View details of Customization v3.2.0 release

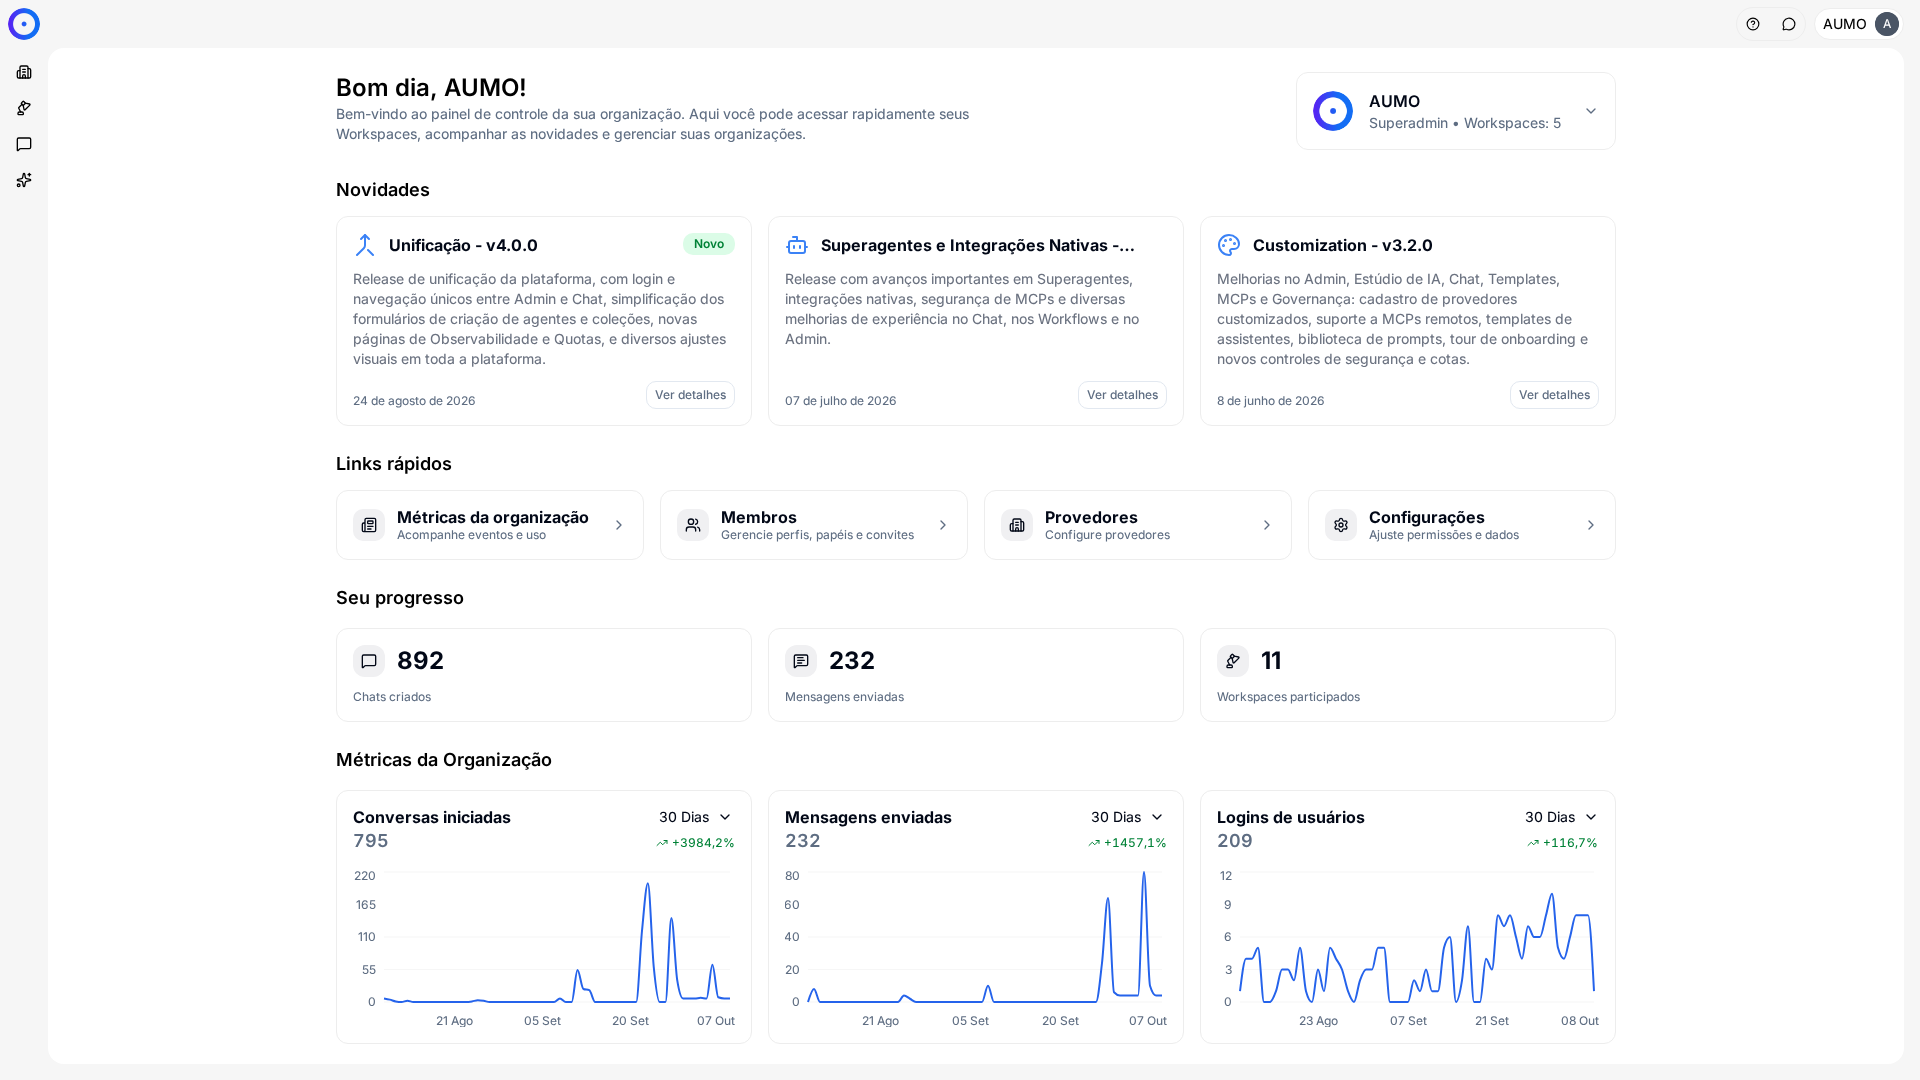[1554, 395]
